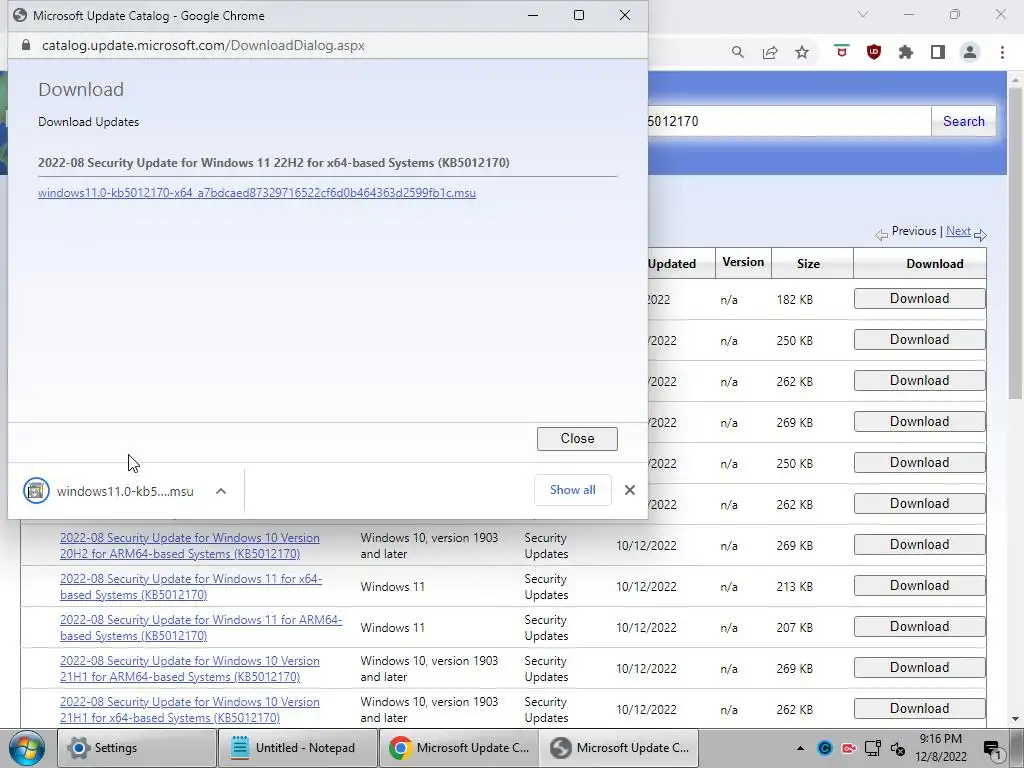Click the blue circular C tray icon
This screenshot has width=1024, height=768.
(825, 748)
